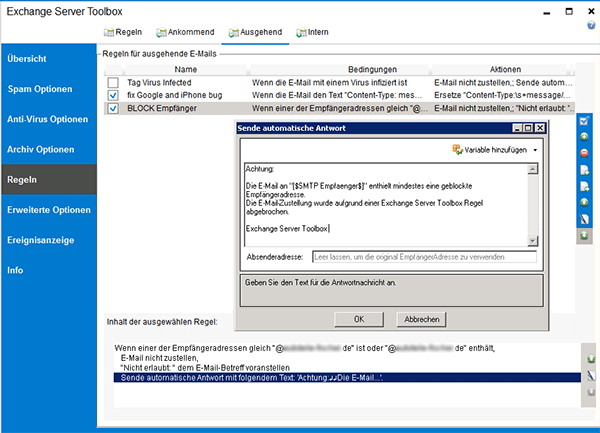Open Info in the sidebar
The width and height of the screenshot is (600, 433).
coord(49,270)
